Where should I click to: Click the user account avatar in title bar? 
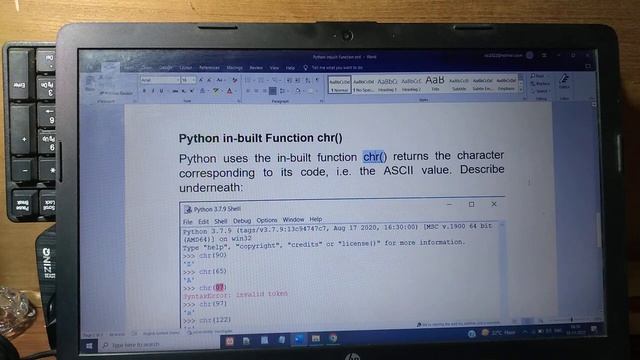[530, 56]
